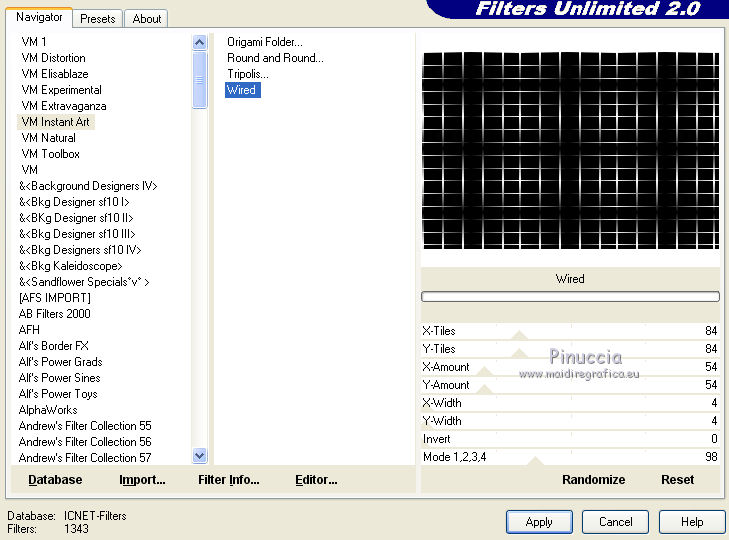Open Filter Info
This screenshot has height=540, width=729.
coord(229,480)
